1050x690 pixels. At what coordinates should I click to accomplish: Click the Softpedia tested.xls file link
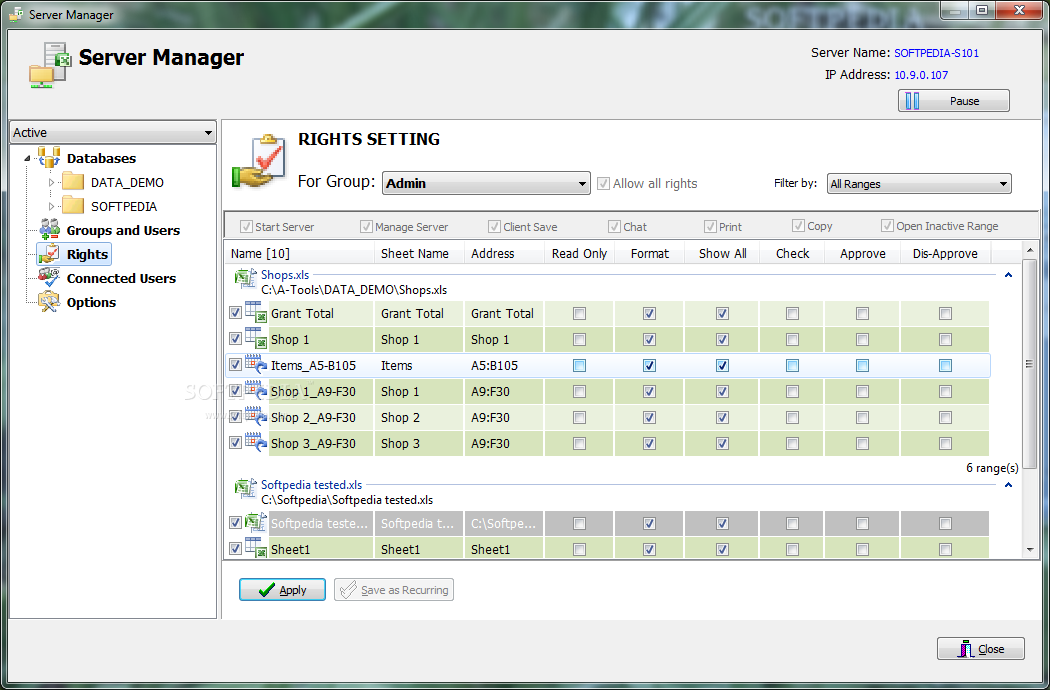click(x=311, y=484)
